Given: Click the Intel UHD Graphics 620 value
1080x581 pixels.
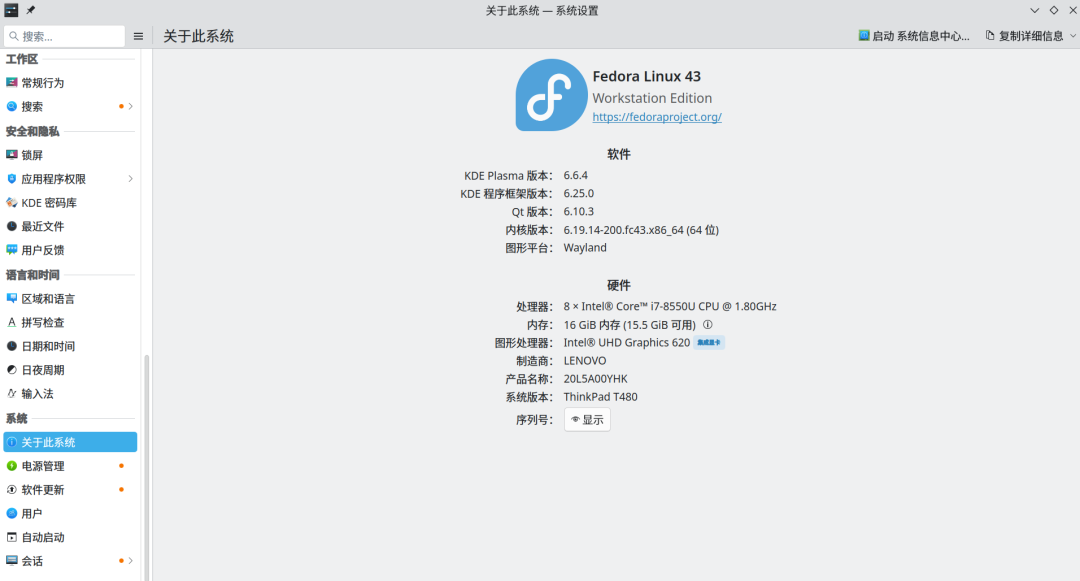Looking at the screenshot, I should click(627, 342).
